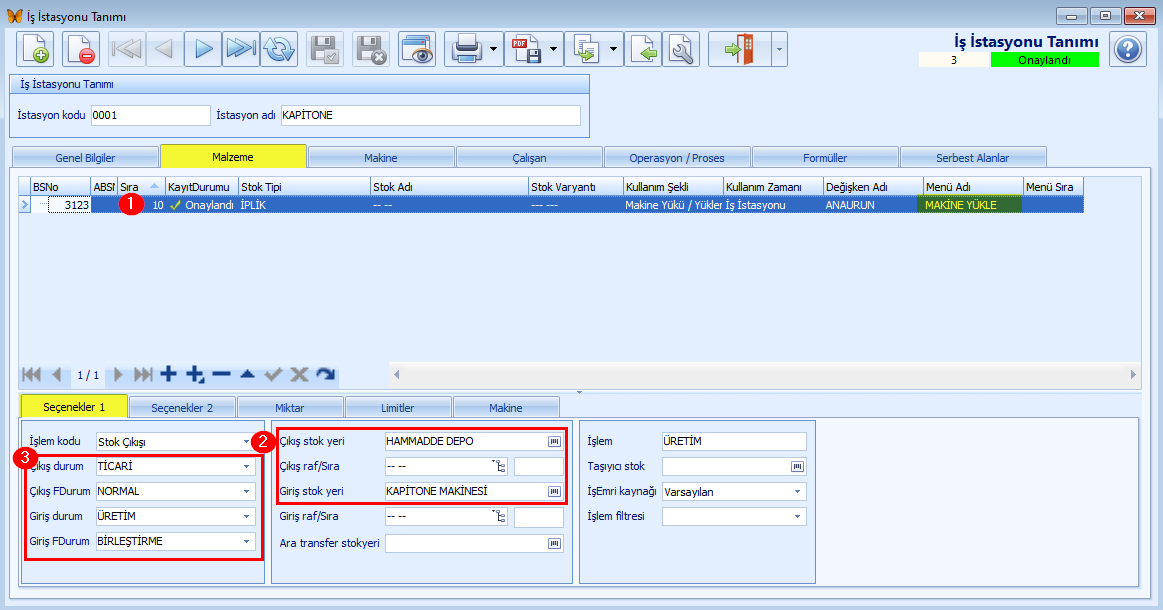Go to next record with play arrow
The height and width of the screenshot is (610, 1163).
(x=203, y=50)
